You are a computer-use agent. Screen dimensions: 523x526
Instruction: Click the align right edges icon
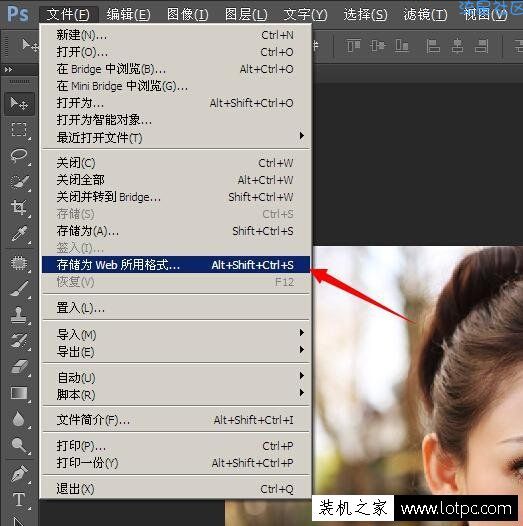click(481, 46)
